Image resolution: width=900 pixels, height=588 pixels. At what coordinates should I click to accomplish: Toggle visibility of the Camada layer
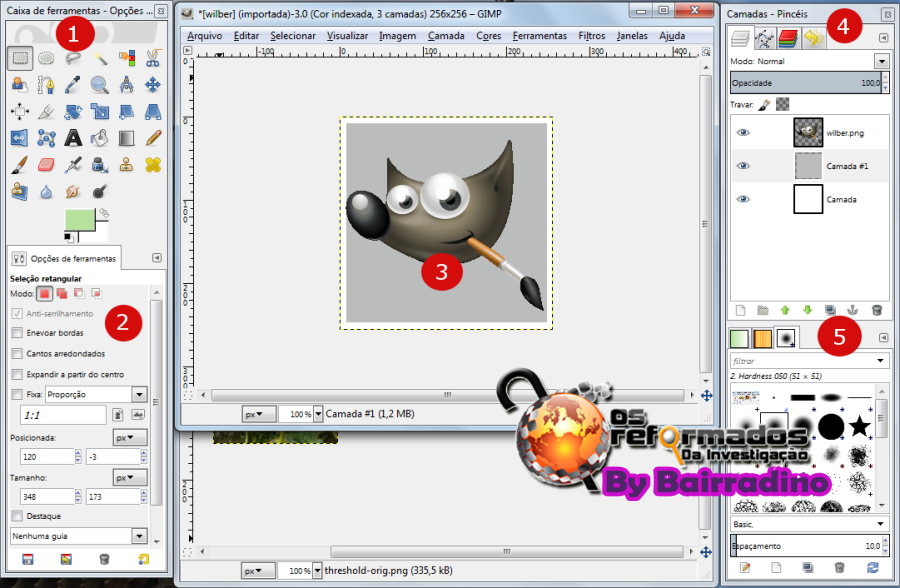[743, 199]
